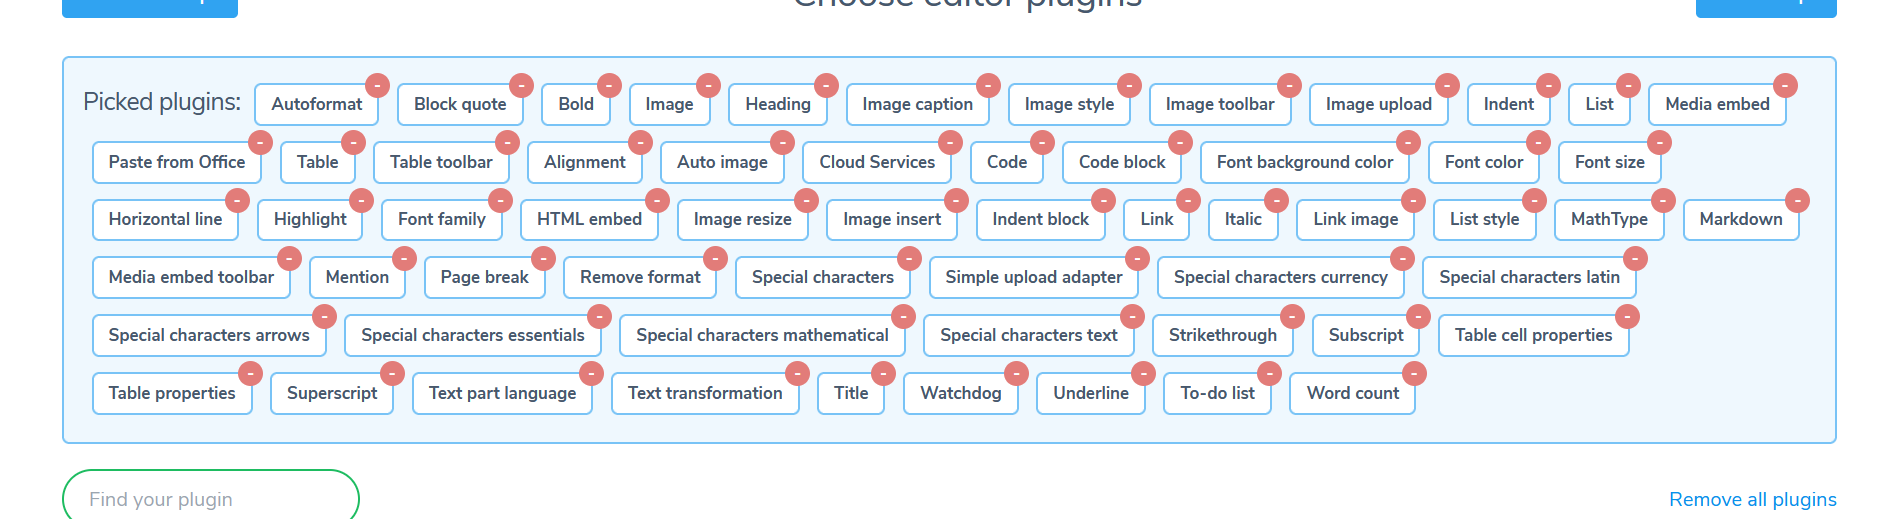The width and height of the screenshot is (1877, 519).
Task: Click the red minus icon on Bold
Action: (609, 85)
